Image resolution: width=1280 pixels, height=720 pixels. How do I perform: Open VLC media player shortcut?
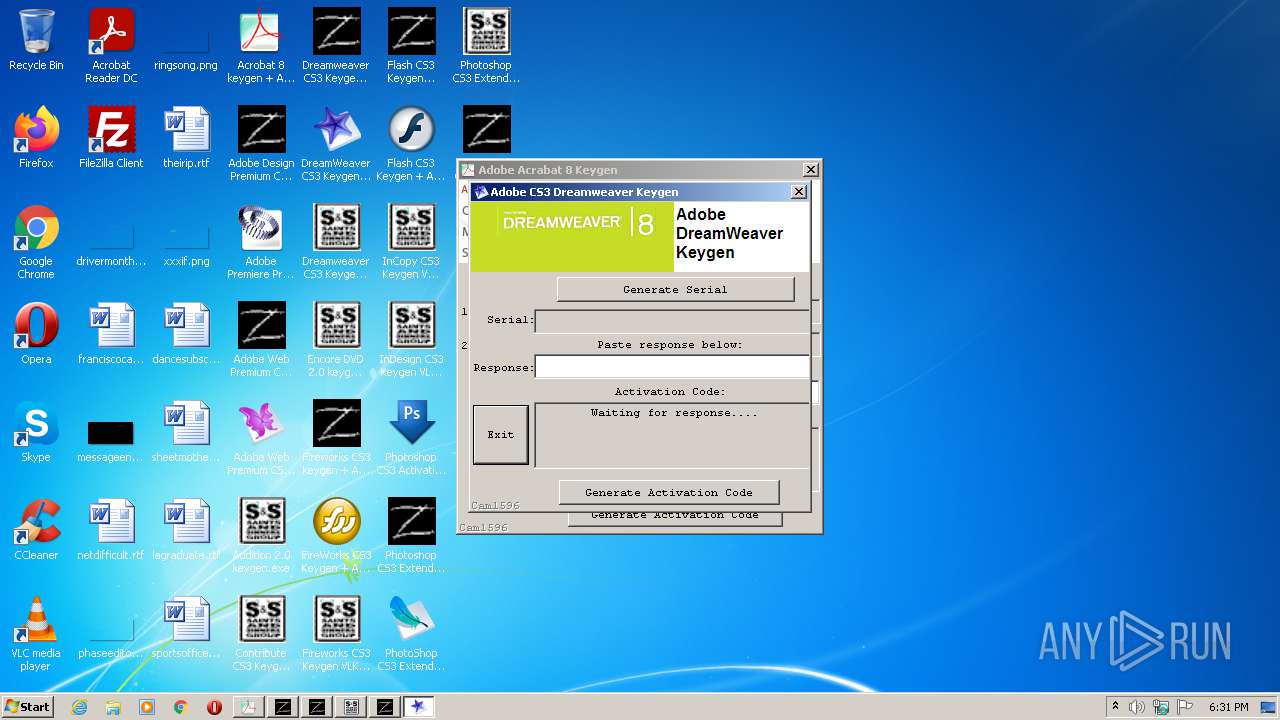pyautogui.click(x=36, y=634)
